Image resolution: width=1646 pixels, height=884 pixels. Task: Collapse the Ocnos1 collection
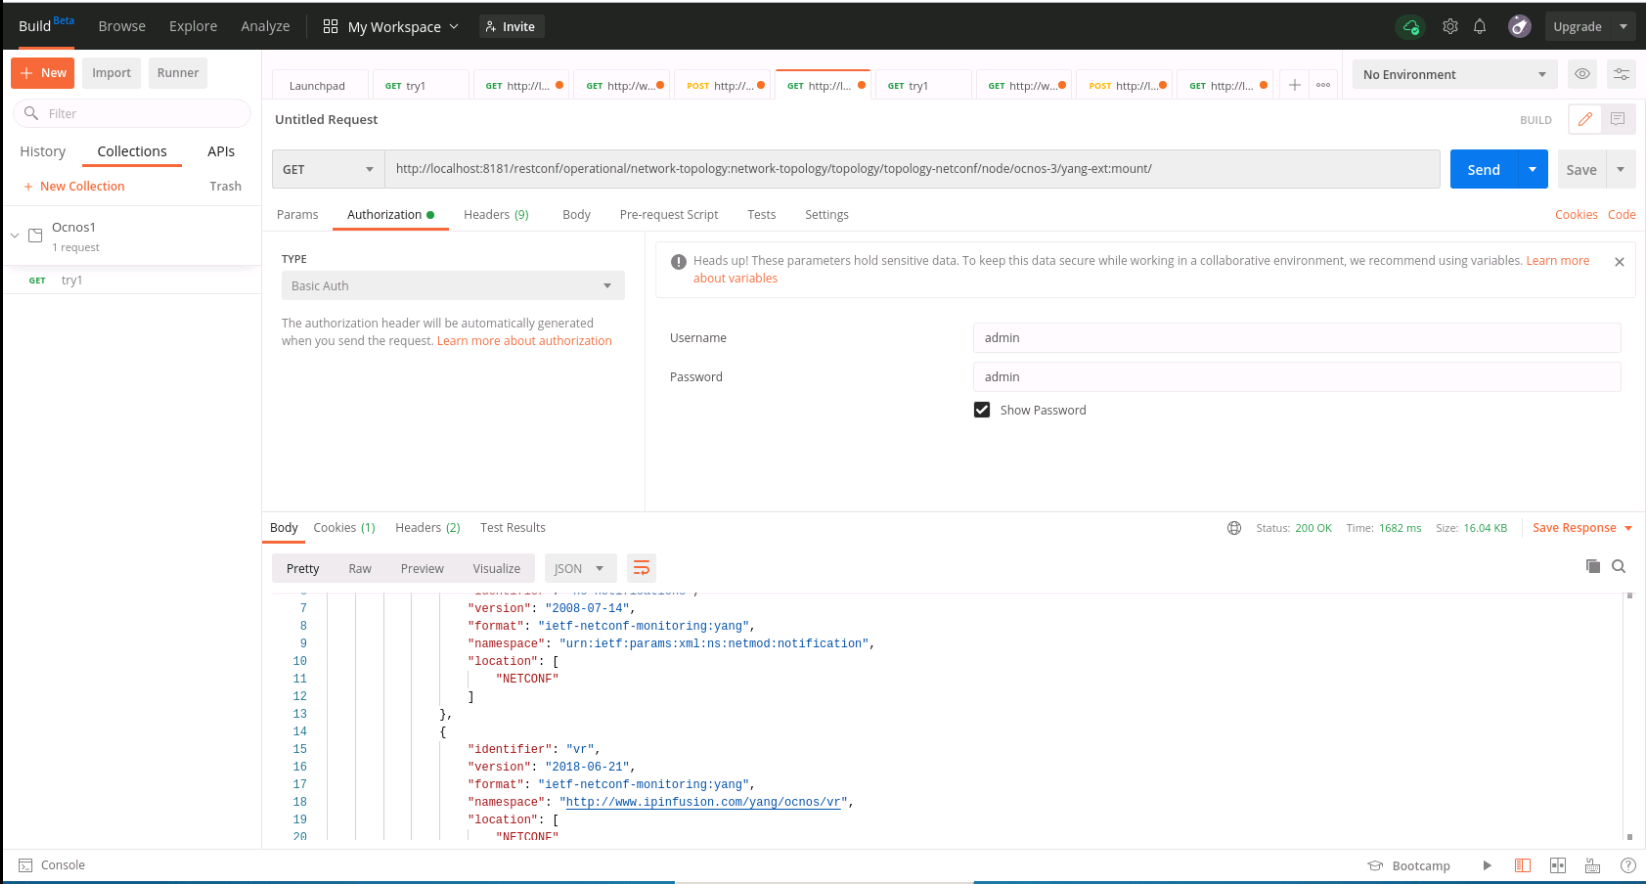(x=15, y=236)
